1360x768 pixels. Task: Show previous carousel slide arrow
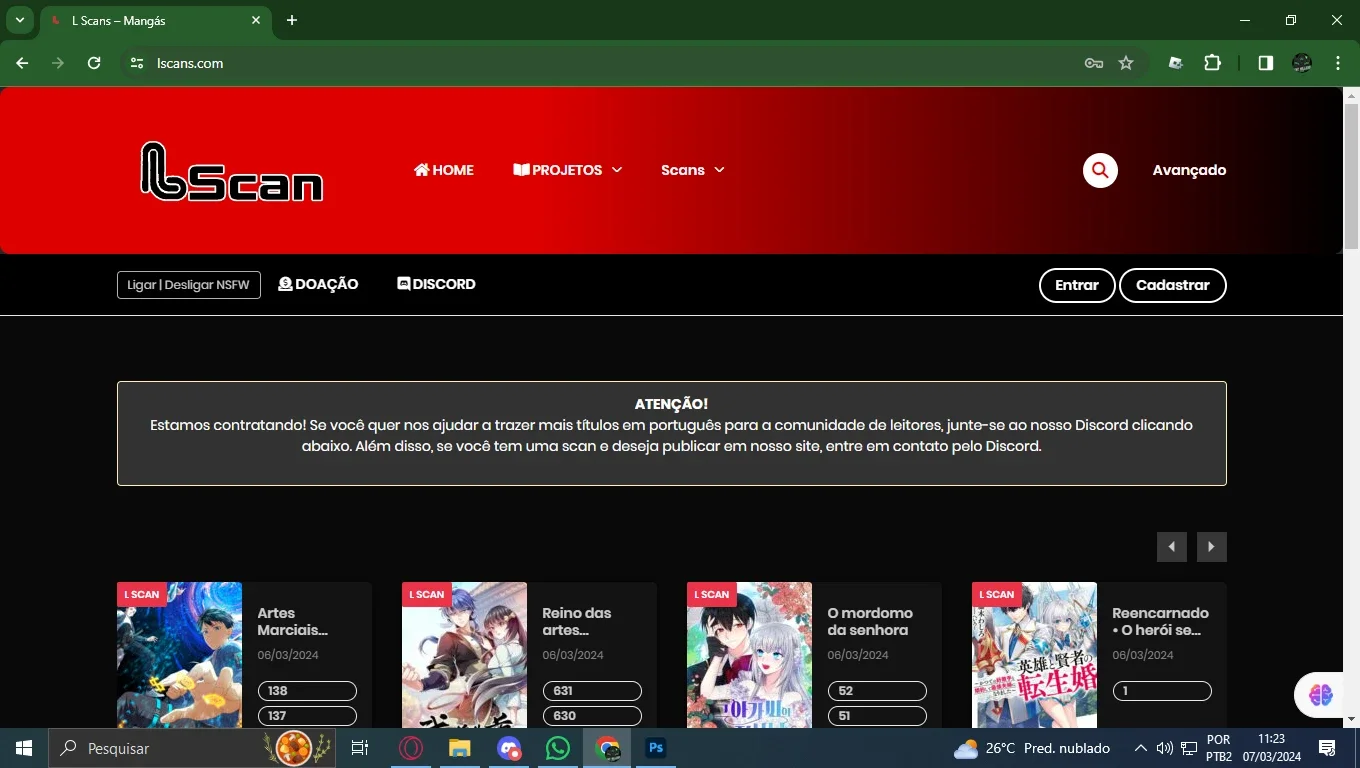click(x=1172, y=547)
